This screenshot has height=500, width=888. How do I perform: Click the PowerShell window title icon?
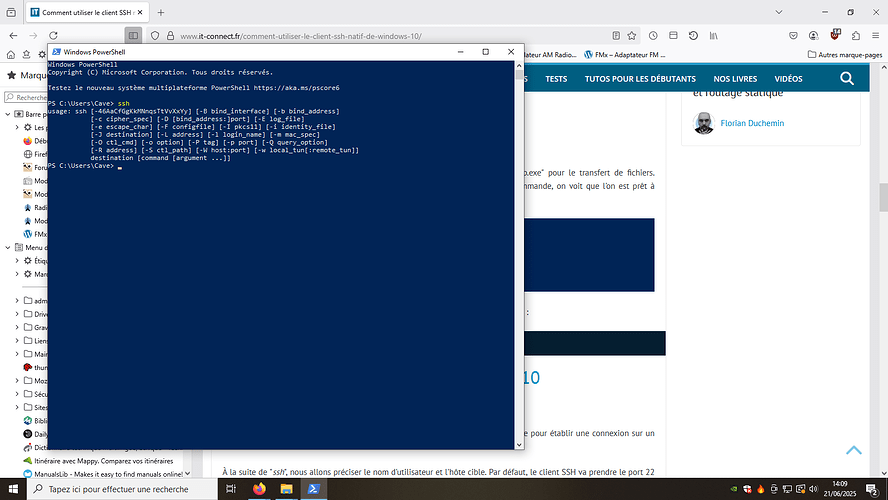pos(56,52)
